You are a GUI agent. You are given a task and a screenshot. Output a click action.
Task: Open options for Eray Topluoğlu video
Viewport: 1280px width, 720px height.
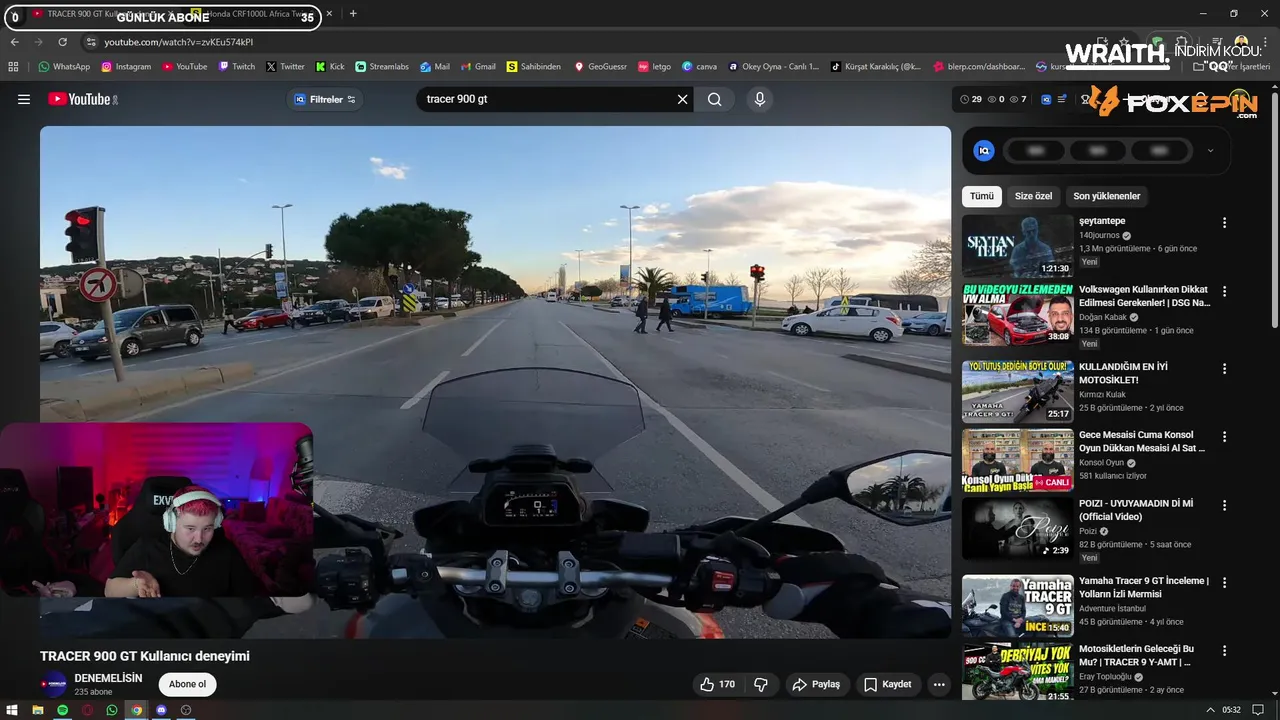pos(1224,650)
